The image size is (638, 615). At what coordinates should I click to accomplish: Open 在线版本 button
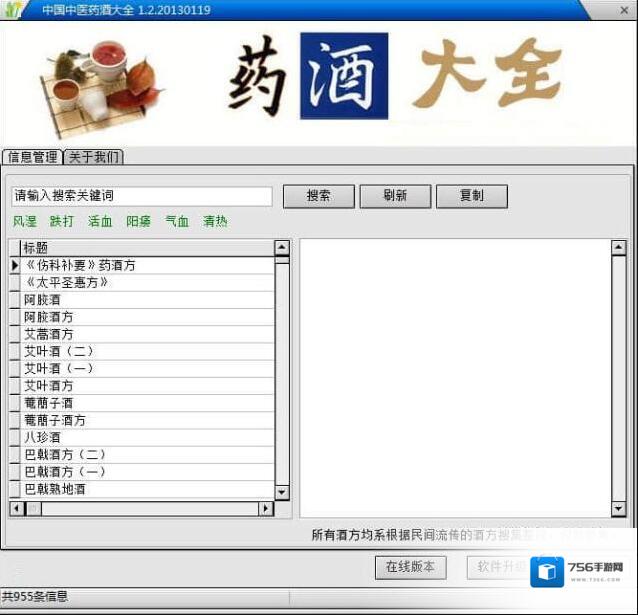(410, 567)
